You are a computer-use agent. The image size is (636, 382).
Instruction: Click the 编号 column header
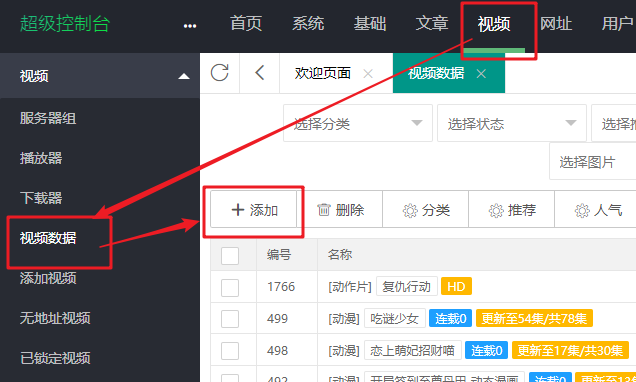pos(279,255)
